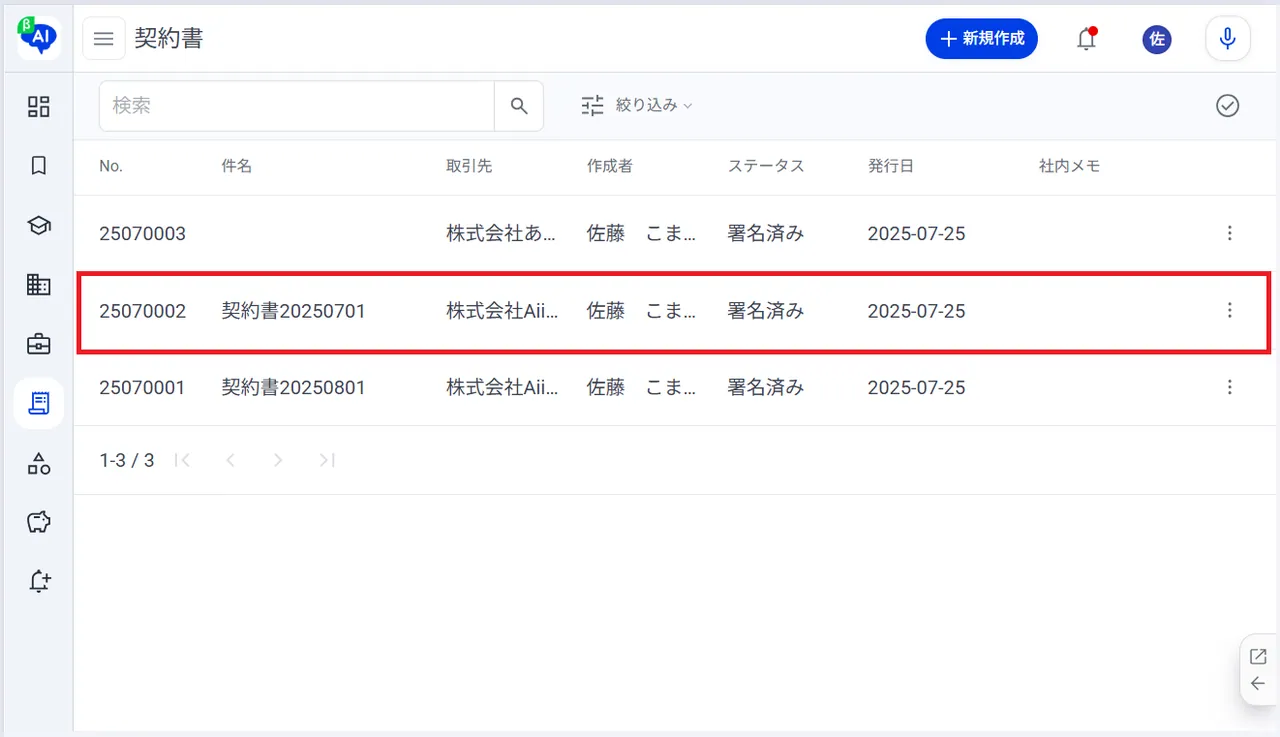Image resolution: width=1280 pixels, height=737 pixels.
Task: Click the 作成者 column header
Action: tap(610, 167)
